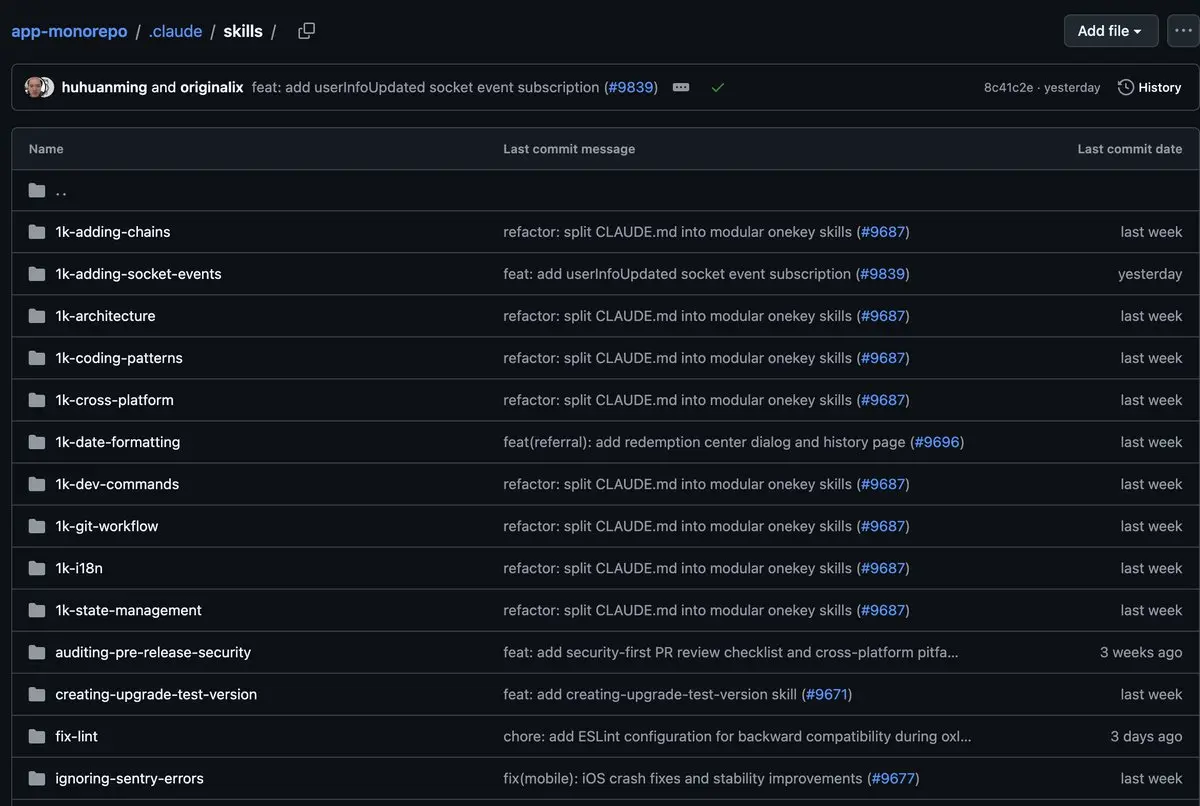1200x806 pixels.
Task: Navigate to the app-monorepo root breadcrumb
Action: (69, 31)
